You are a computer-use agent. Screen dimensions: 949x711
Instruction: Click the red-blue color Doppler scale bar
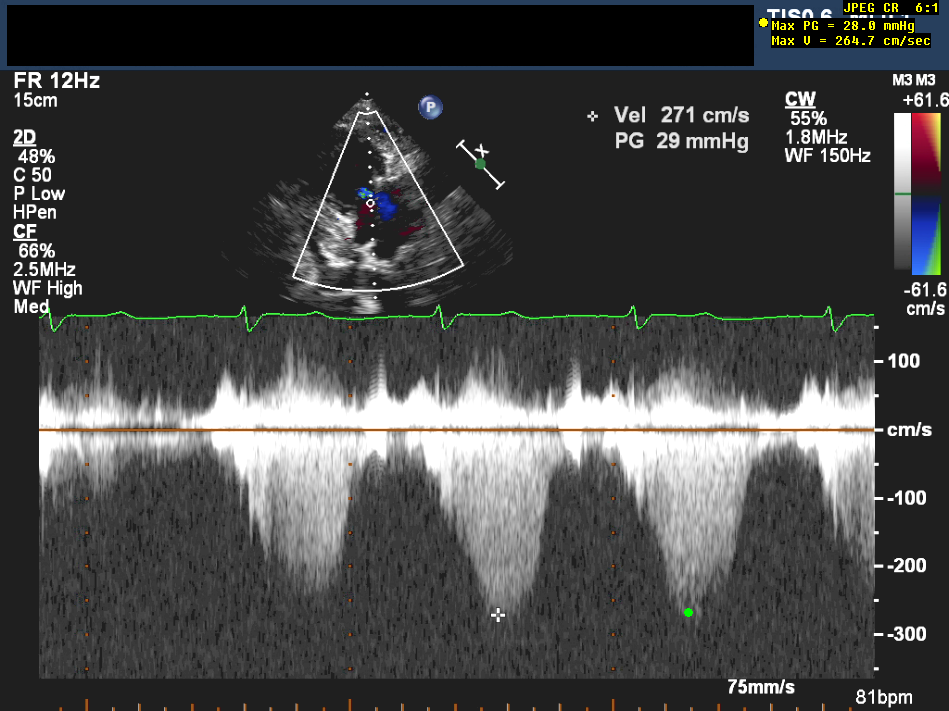tap(927, 192)
